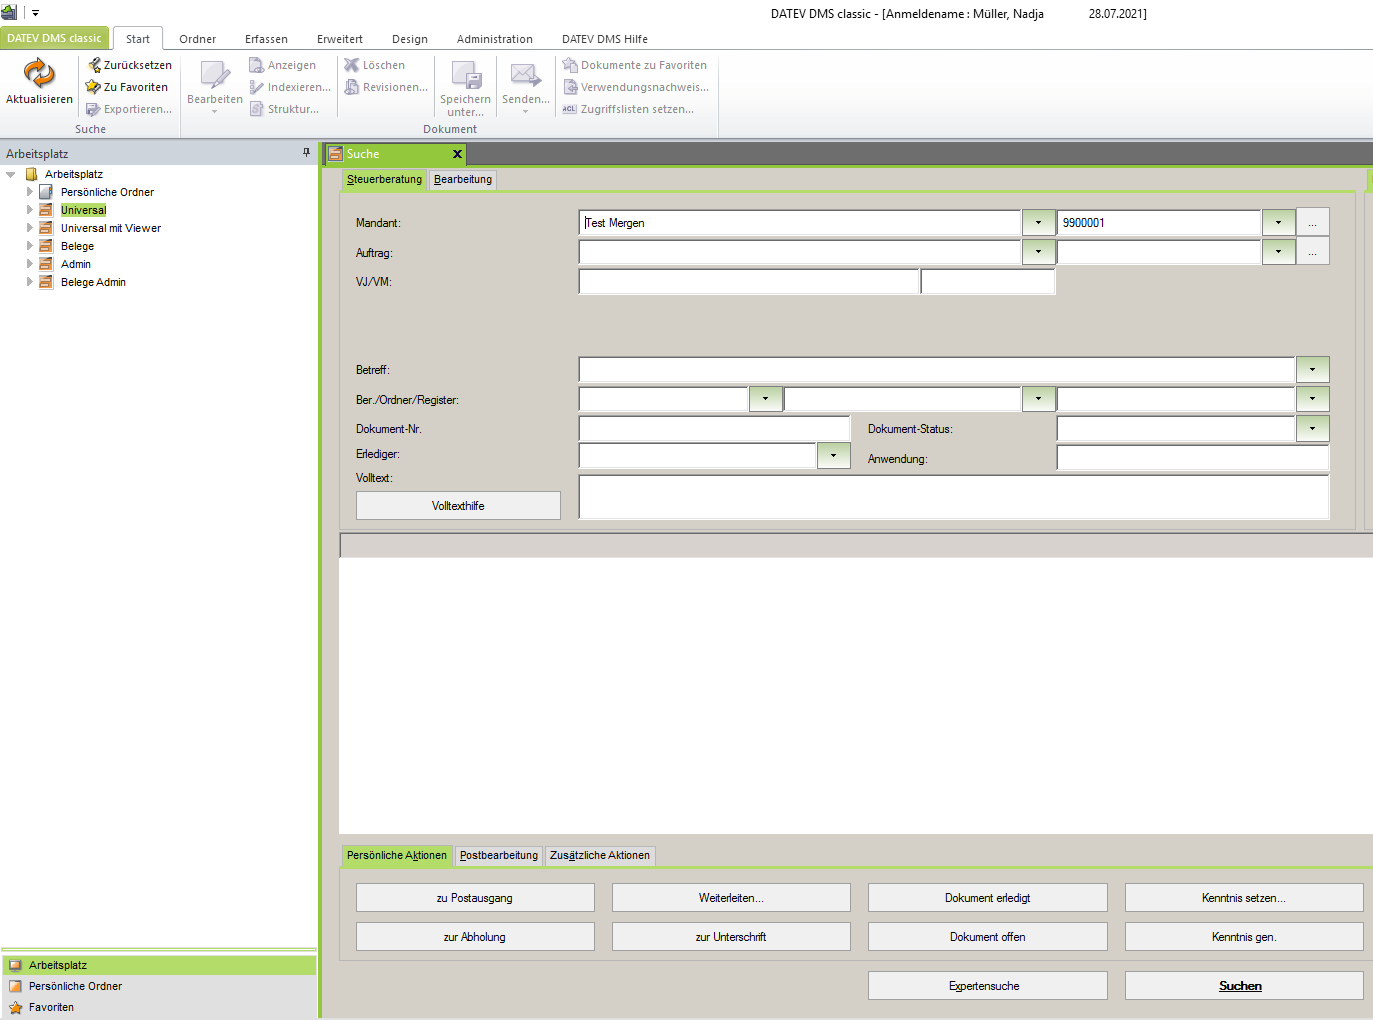Screen dimensions: 1373x1020
Task: Open the Betreff dropdown
Action: coord(1312,370)
